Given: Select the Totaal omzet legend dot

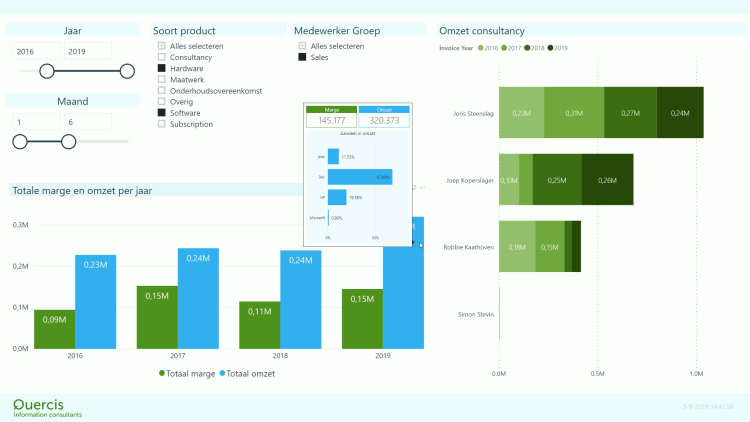Looking at the screenshot, I should [222, 373].
